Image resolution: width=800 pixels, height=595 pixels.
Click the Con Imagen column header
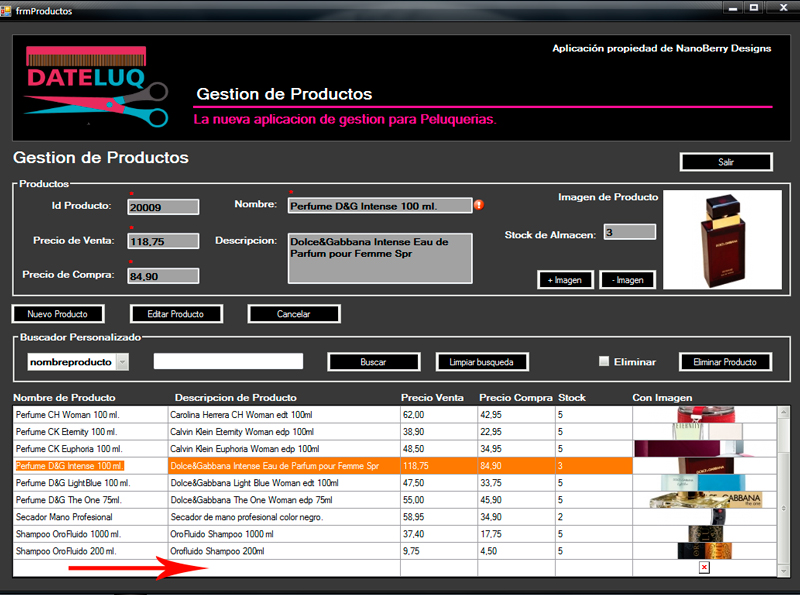coord(662,398)
